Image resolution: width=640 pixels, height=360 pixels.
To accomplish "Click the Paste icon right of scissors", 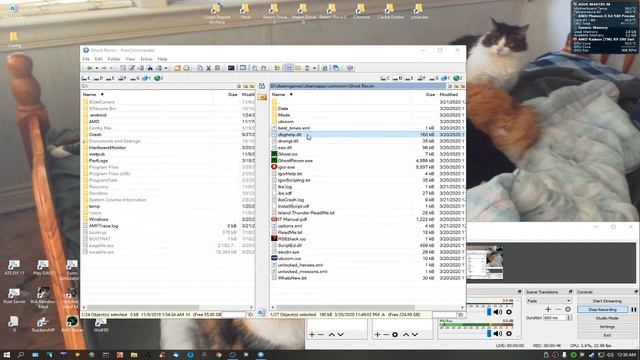I will coord(218,68).
